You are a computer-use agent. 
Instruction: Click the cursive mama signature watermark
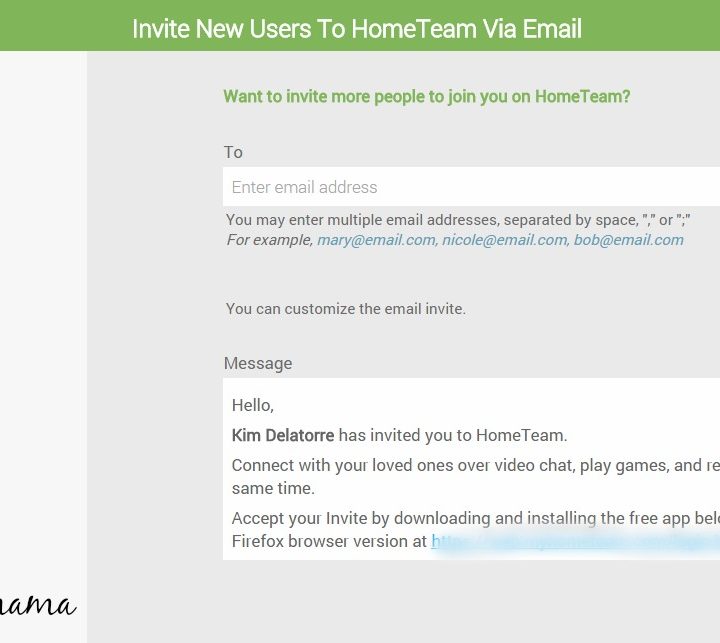[x=38, y=605]
